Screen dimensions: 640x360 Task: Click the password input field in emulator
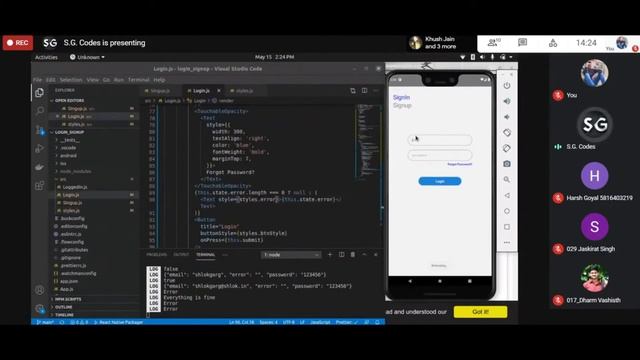[440, 155]
